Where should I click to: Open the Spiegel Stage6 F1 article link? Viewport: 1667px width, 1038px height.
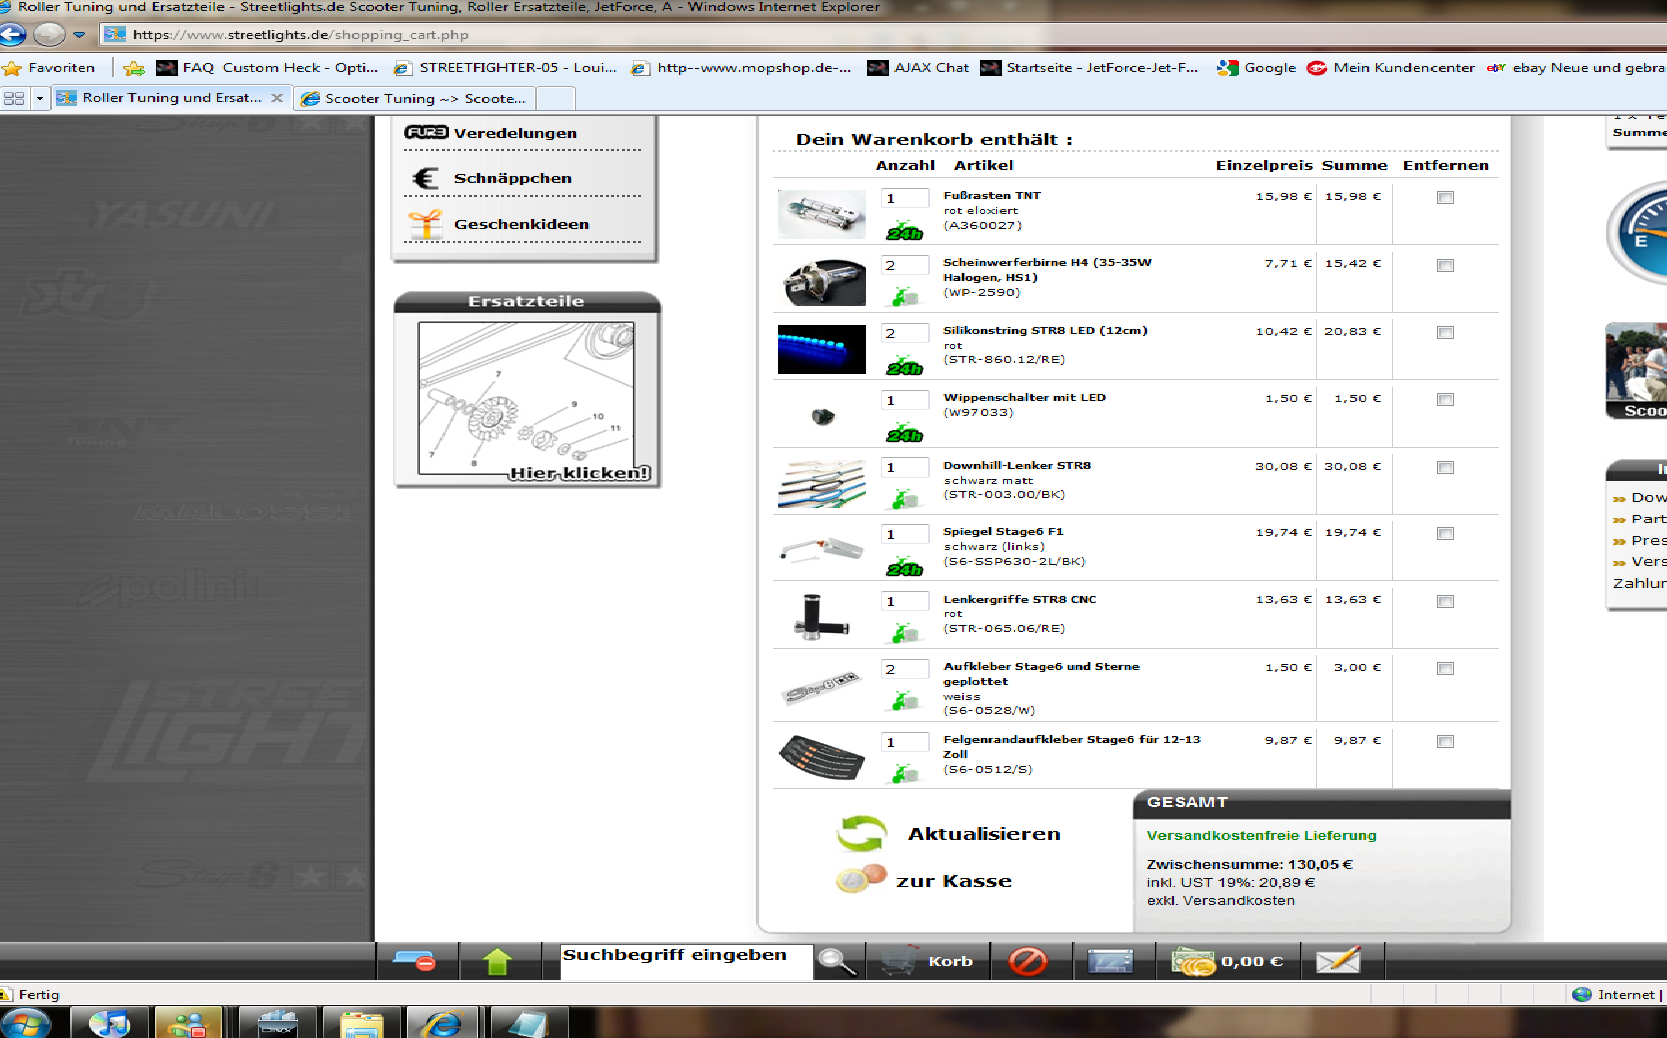(1003, 532)
